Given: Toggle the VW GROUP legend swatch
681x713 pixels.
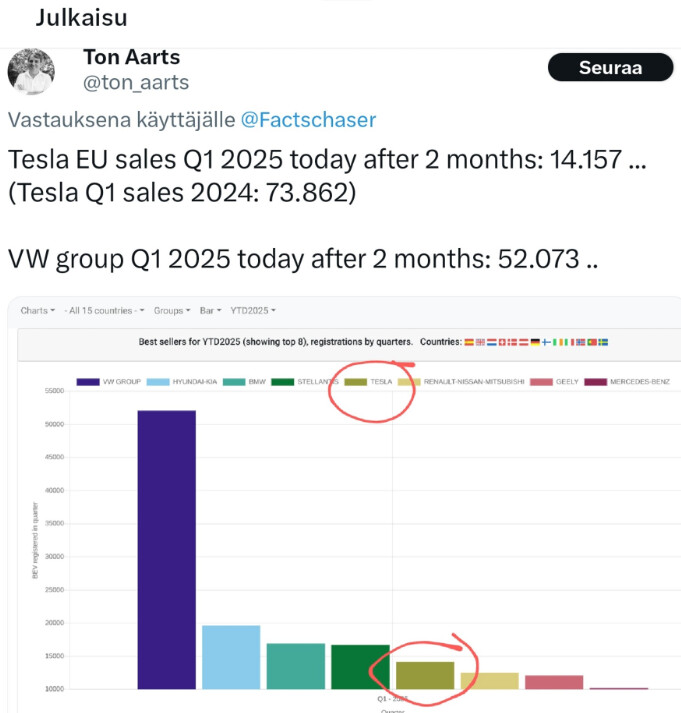Looking at the screenshot, I should pos(88,382).
